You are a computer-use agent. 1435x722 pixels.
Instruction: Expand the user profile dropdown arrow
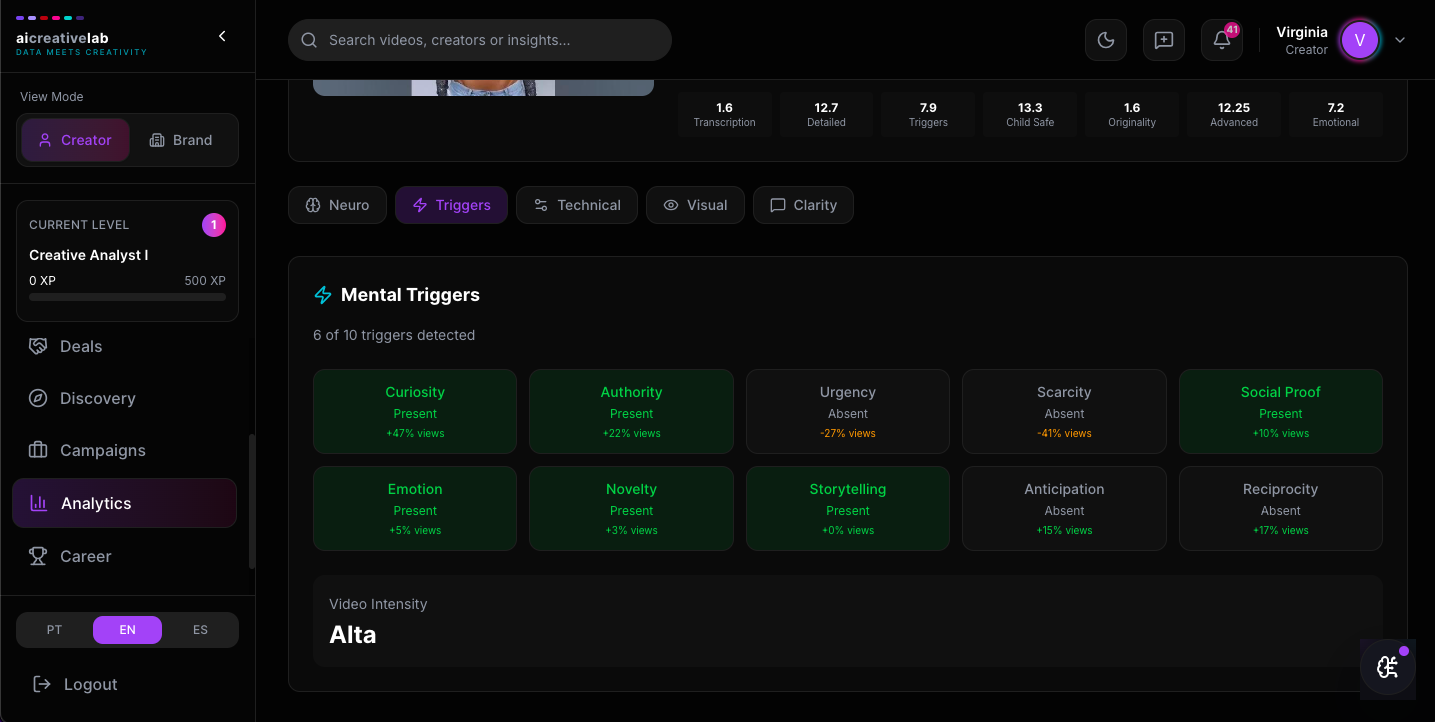click(x=1400, y=40)
